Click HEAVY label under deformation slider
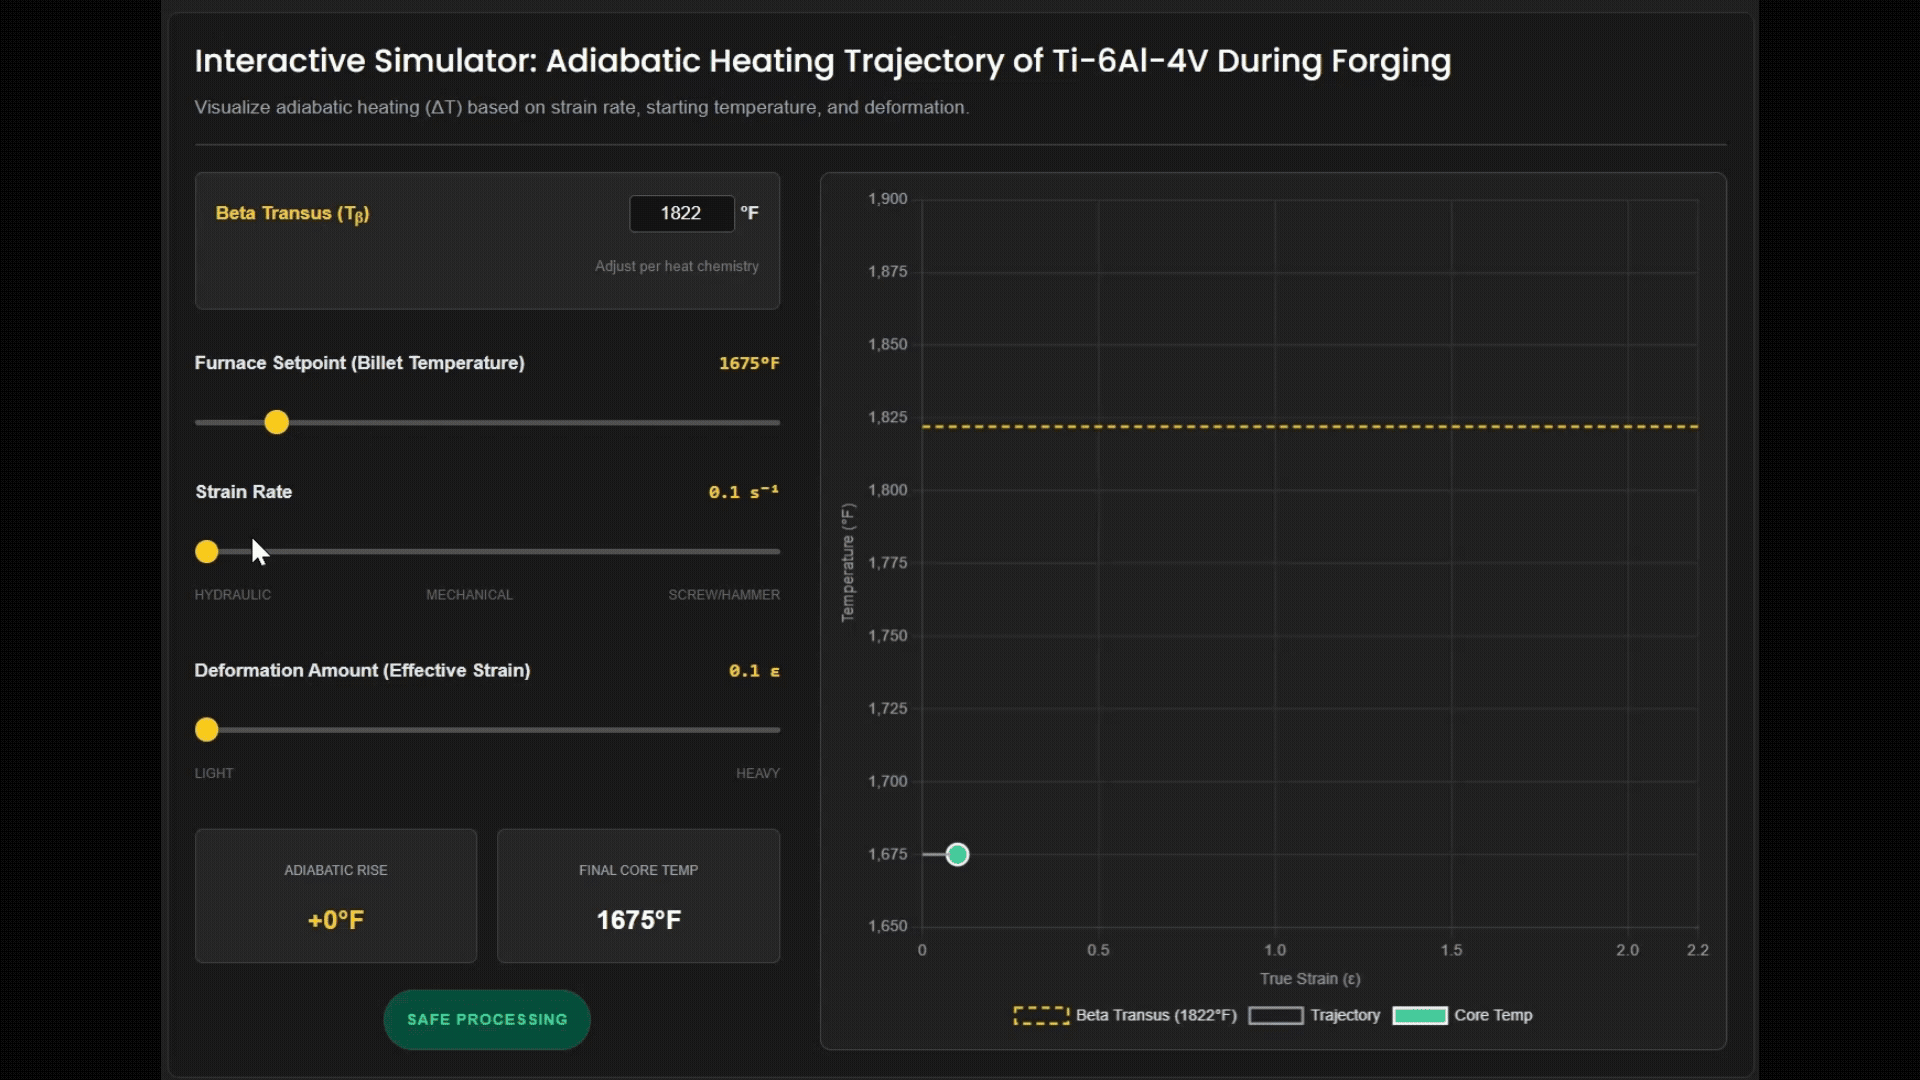This screenshot has width=1920, height=1080. pos(757,774)
